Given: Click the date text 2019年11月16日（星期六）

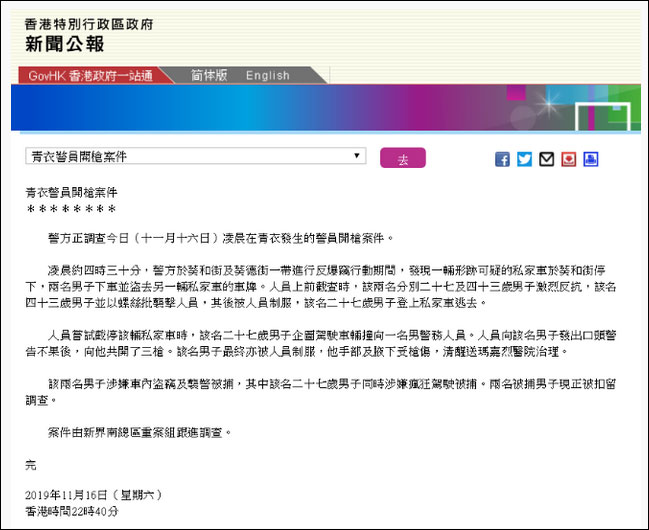Looking at the screenshot, I should (94, 495).
